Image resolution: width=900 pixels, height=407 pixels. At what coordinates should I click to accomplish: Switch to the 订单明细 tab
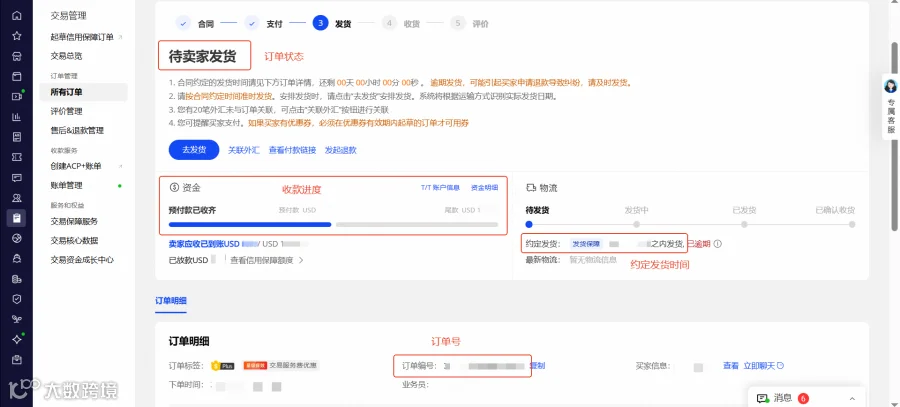coord(170,301)
